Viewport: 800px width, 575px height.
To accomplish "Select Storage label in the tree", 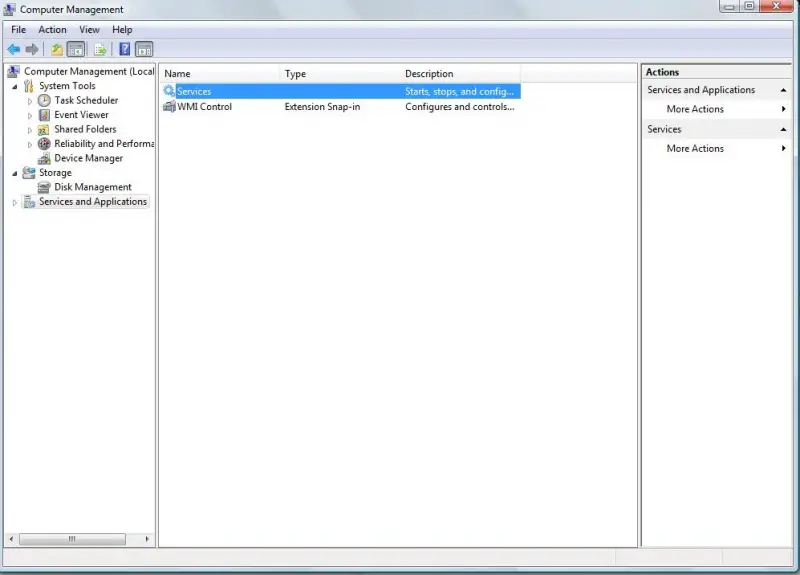I will pos(55,173).
